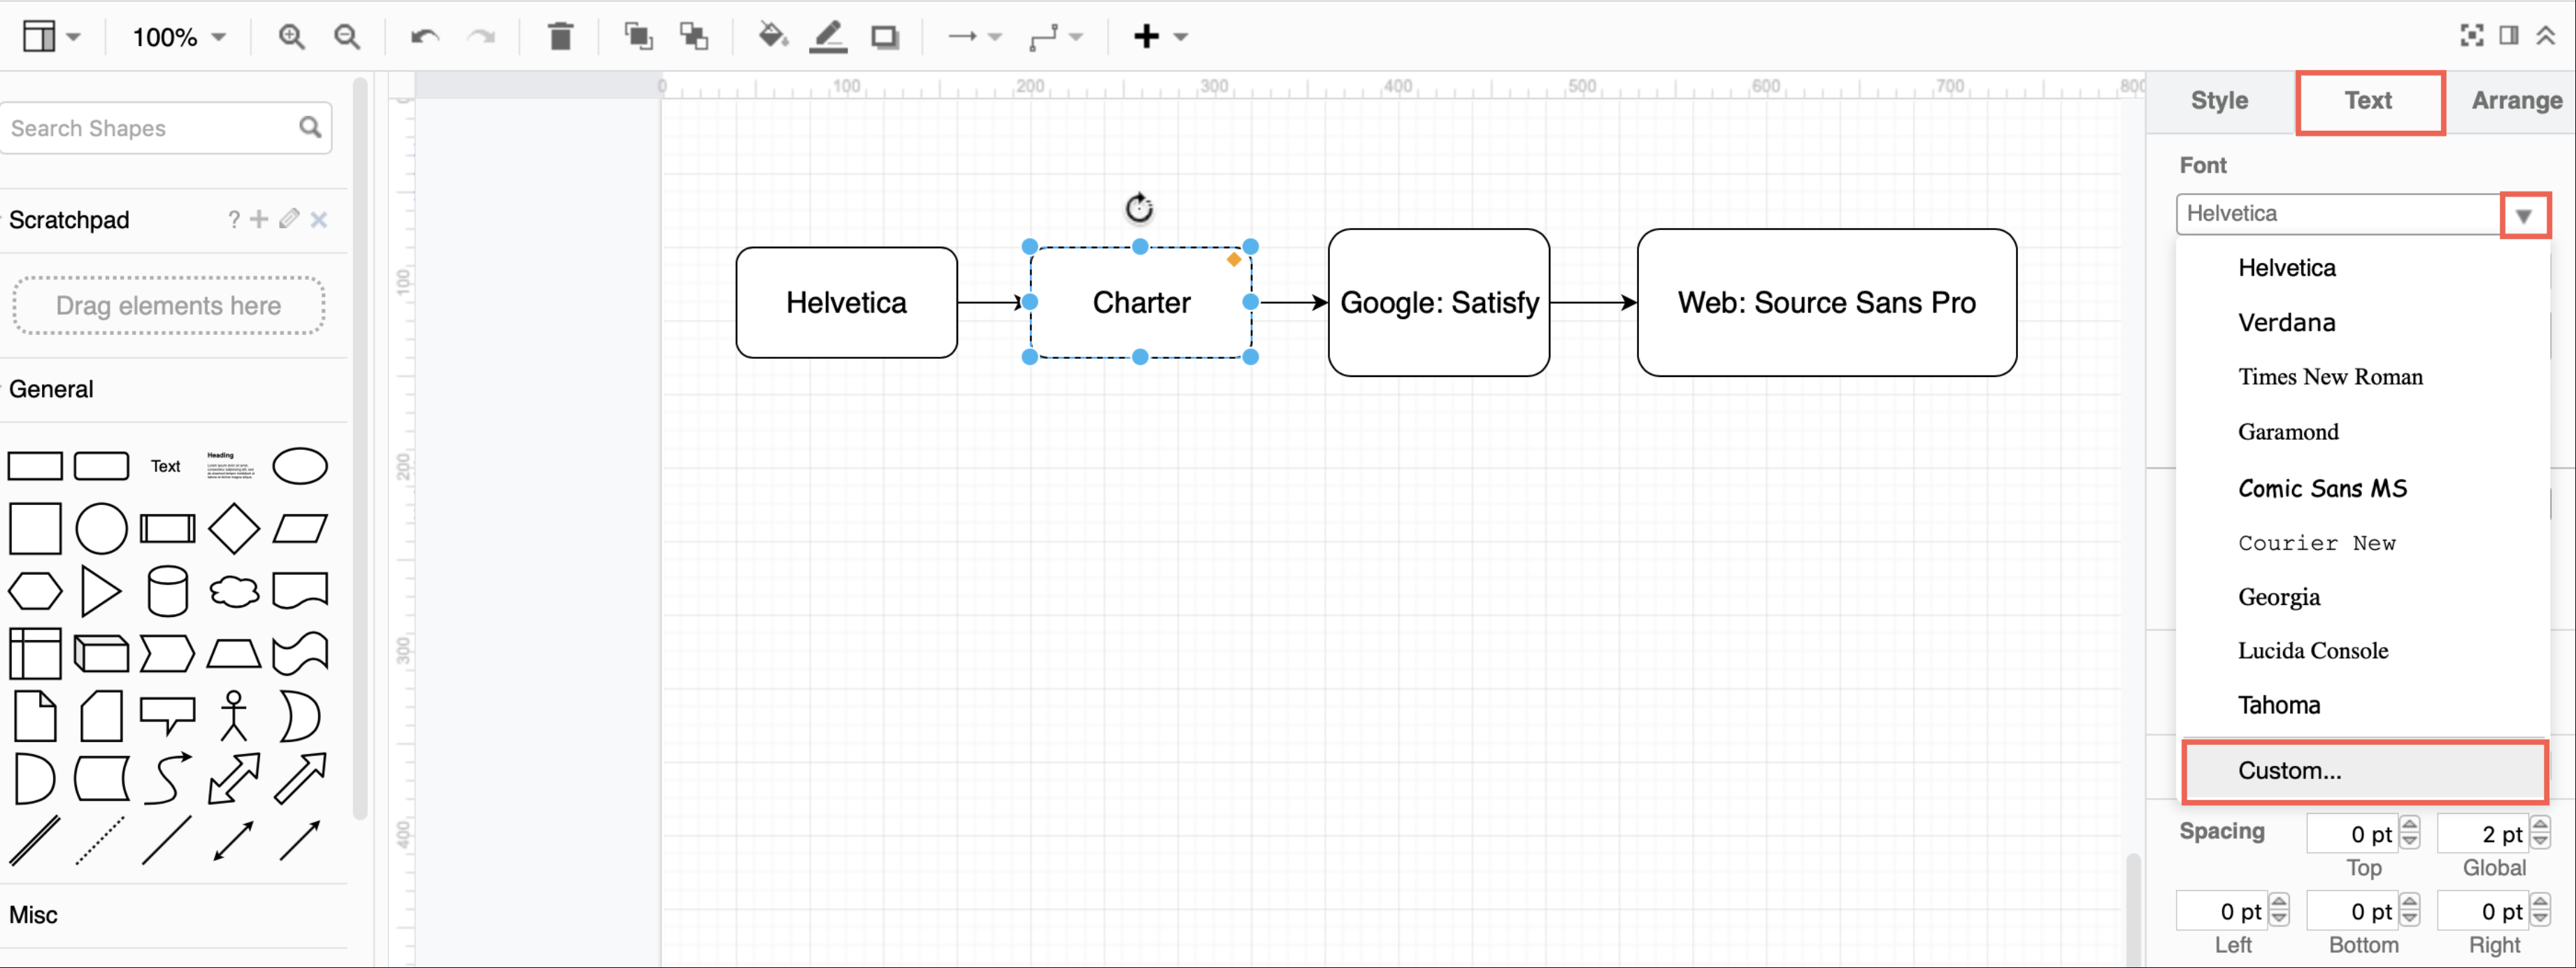Select the actor stick figure shape
Image resolution: width=2576 pixels, height=968 pixels.
234,715
